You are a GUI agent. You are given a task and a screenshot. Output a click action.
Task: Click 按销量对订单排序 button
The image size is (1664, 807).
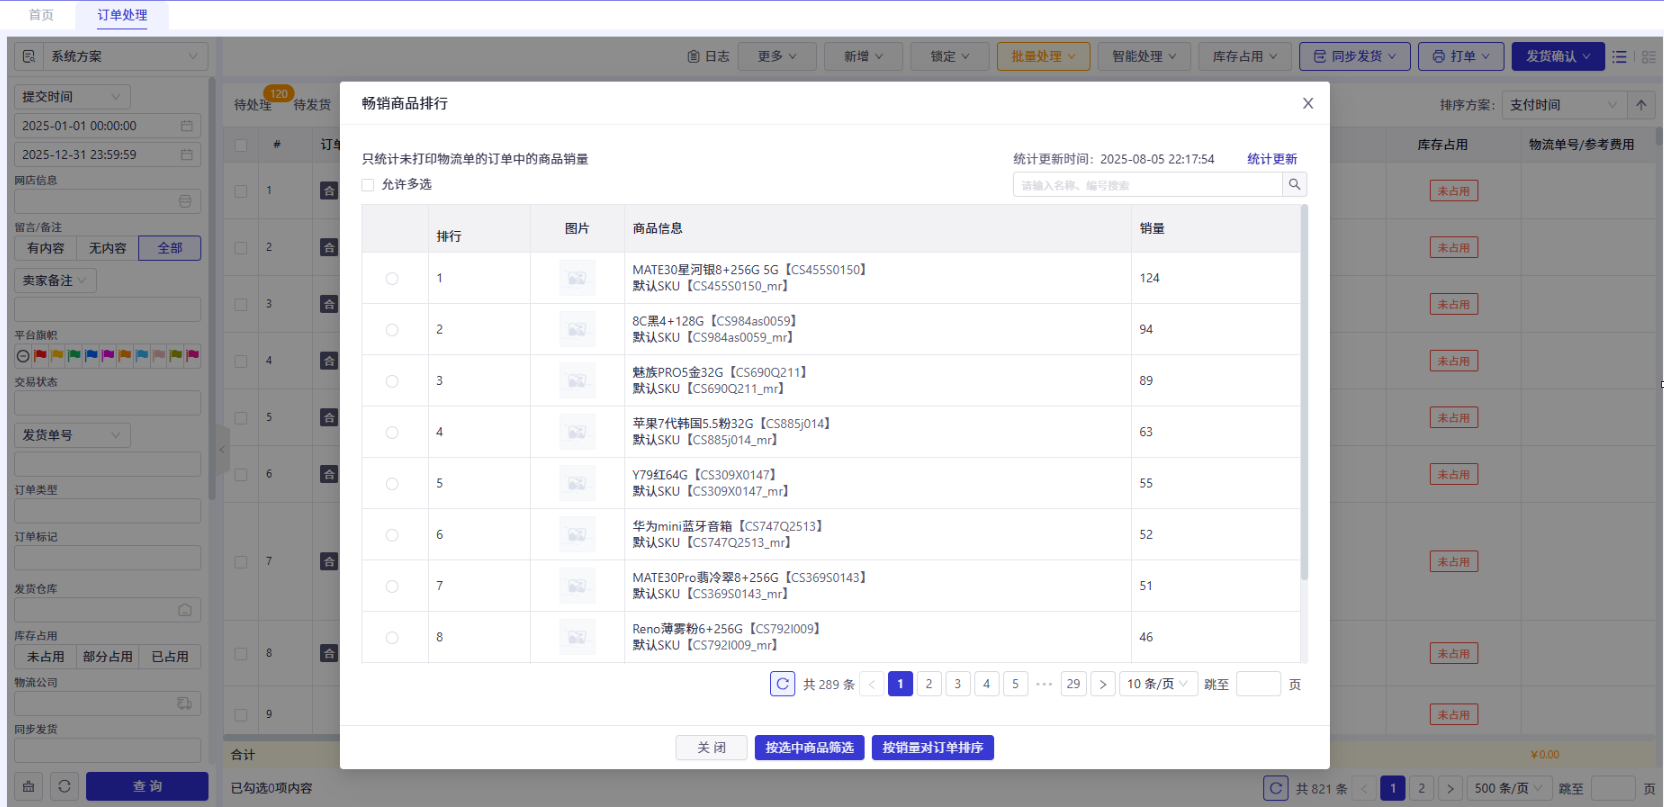933,748
